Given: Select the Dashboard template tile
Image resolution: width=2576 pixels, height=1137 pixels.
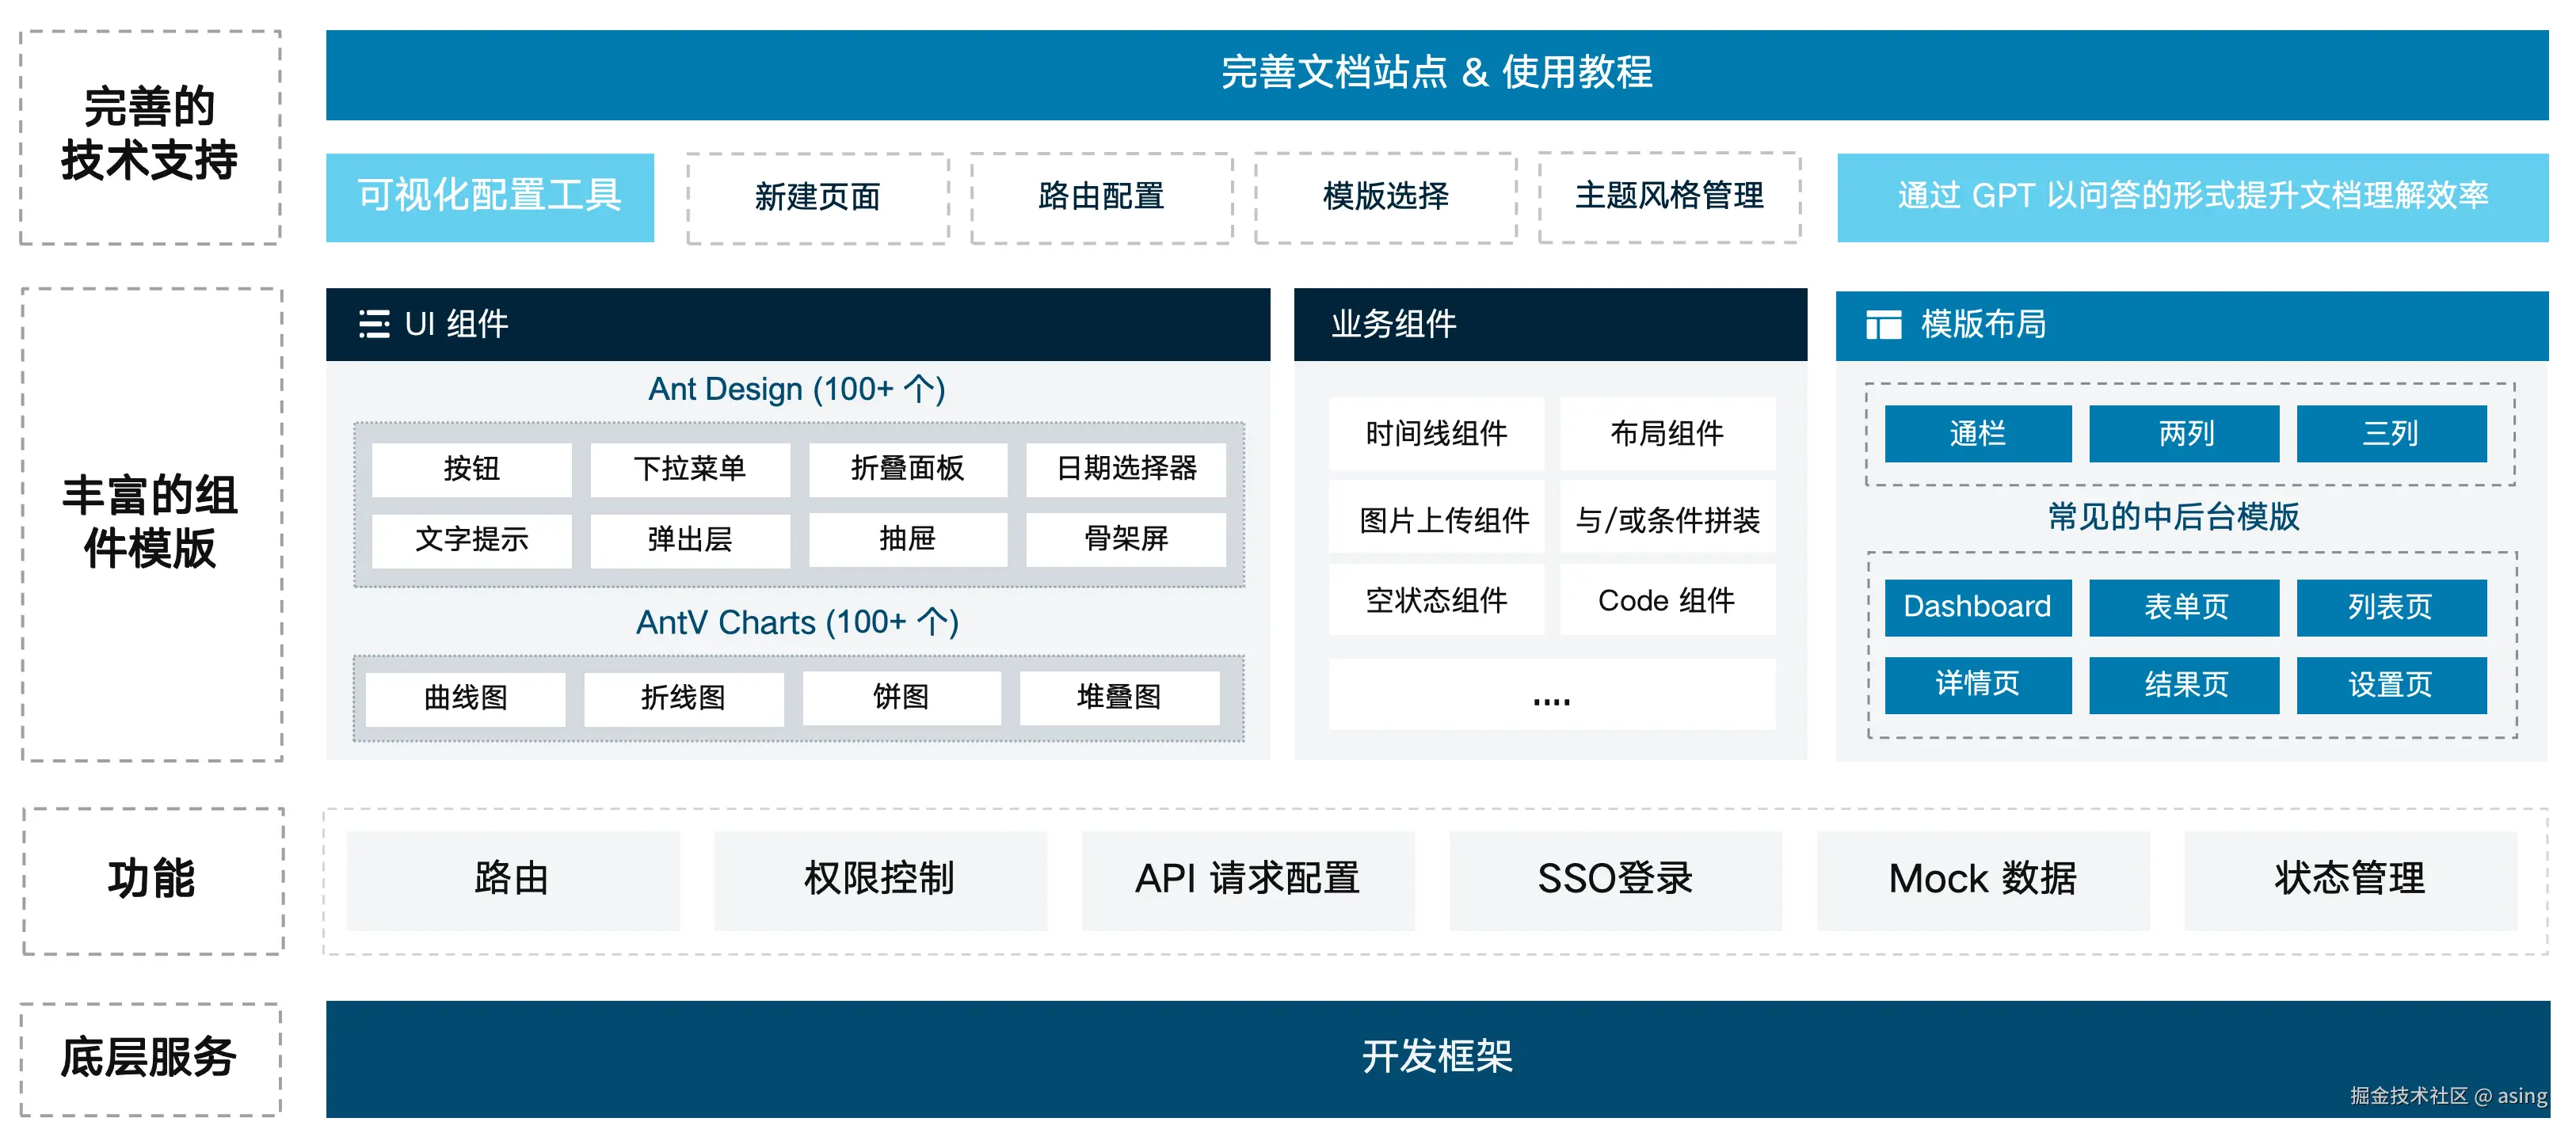Looking at the screenshot, I should point(1977,607).
